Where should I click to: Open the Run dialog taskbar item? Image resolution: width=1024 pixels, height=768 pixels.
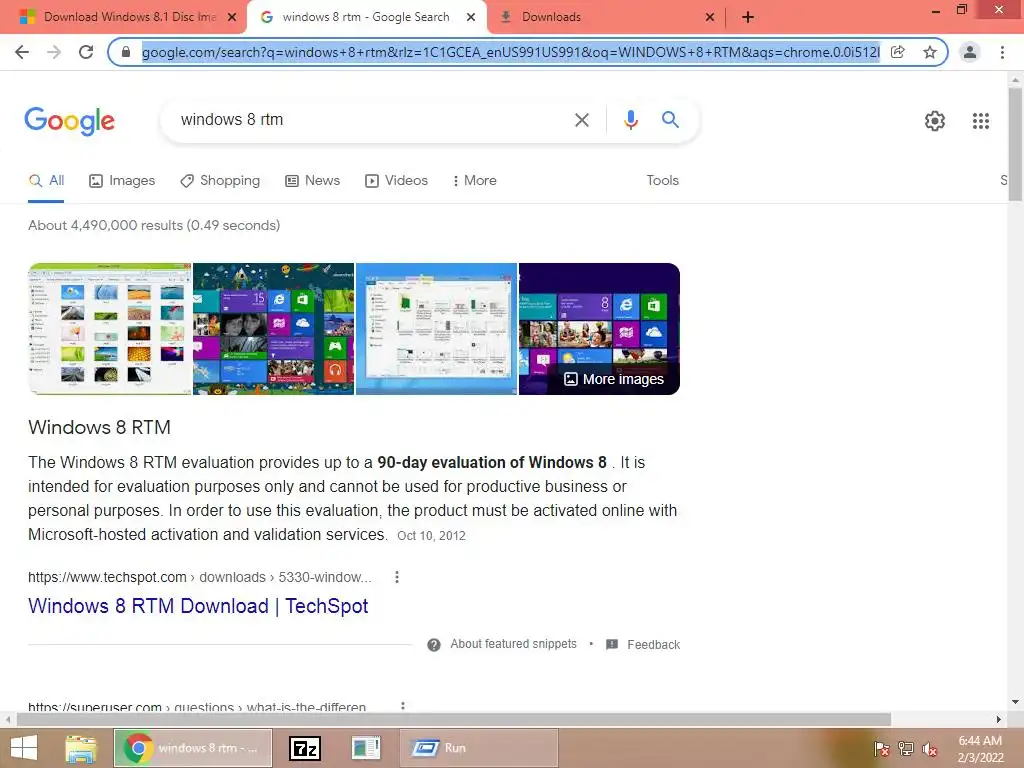click(479, 748)
